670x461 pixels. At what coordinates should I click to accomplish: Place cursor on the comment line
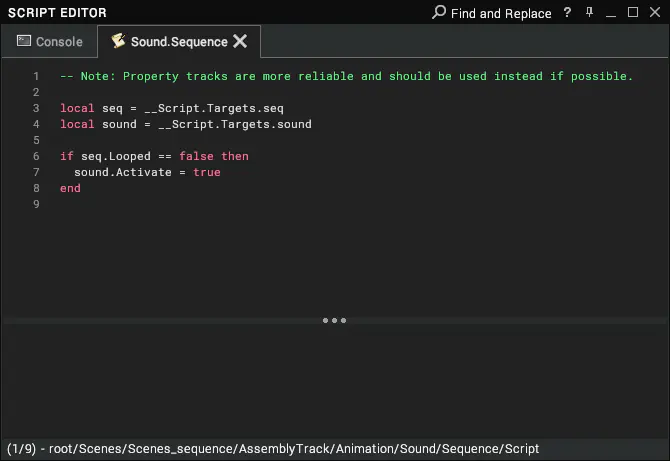click(346, 76)
